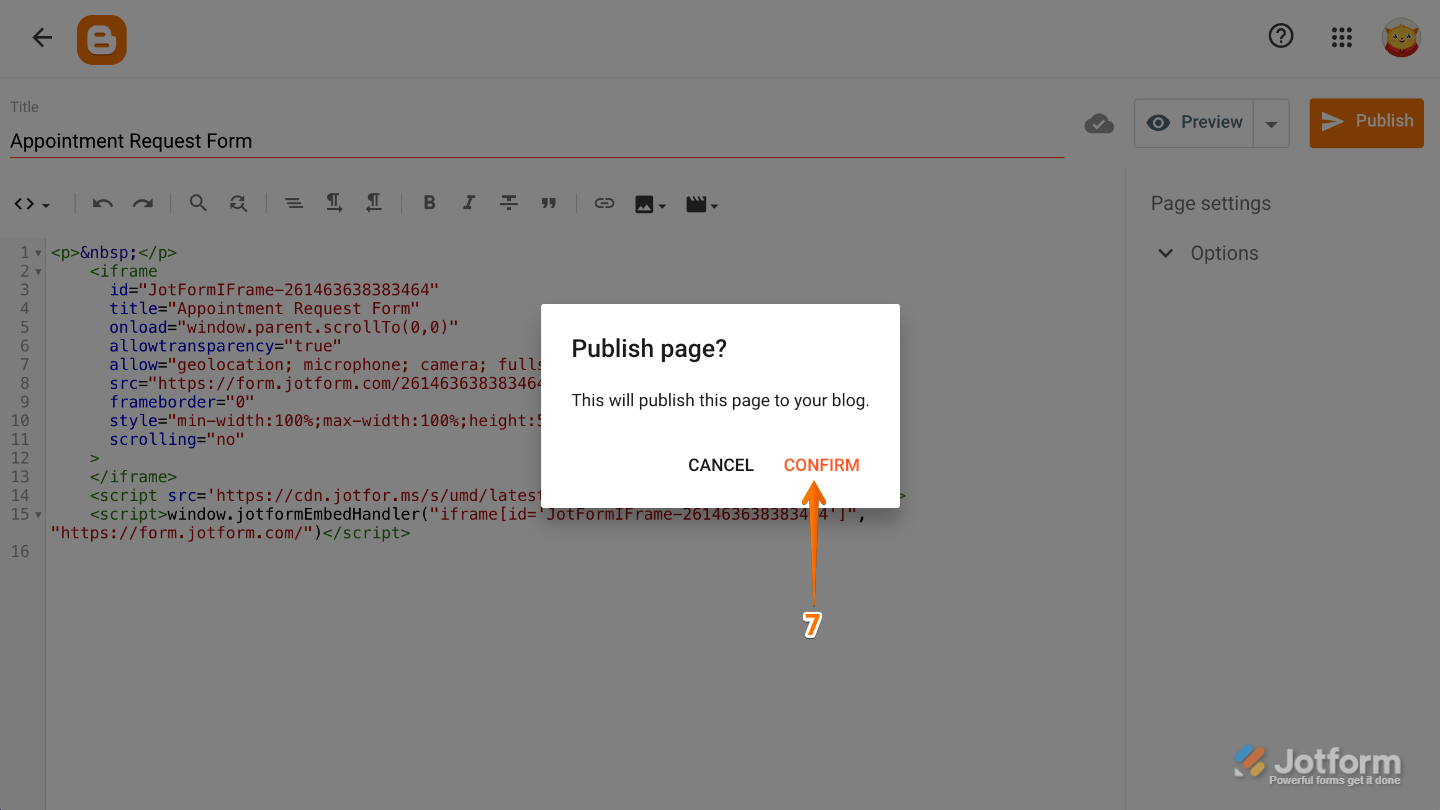The width and height of the screenshot is (1440, 810).
Task: Open the Blogger logo home icon
Action: (102, 40)
